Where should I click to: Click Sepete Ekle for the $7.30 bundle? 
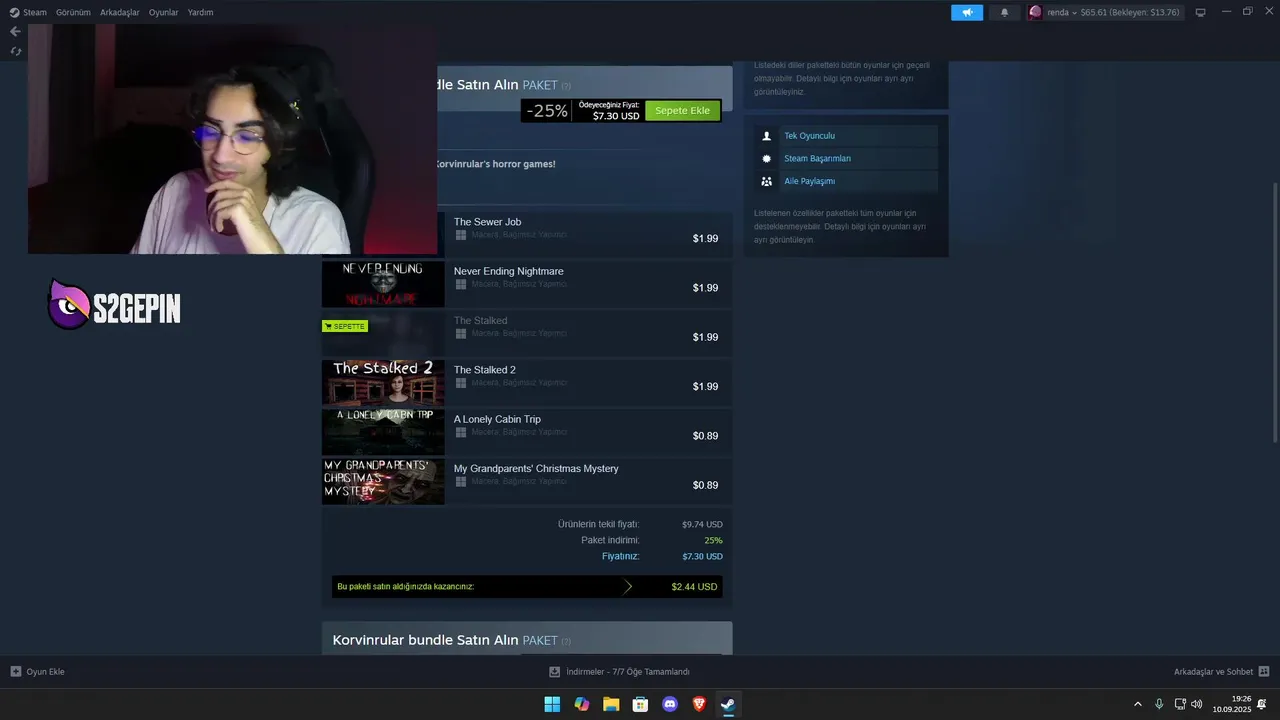click(683, 110)
